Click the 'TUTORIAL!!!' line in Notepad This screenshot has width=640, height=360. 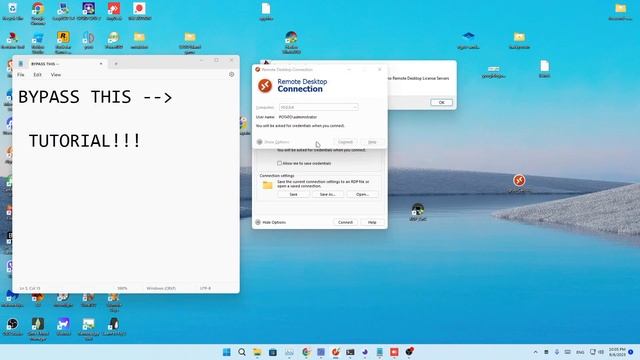point(84,141)
